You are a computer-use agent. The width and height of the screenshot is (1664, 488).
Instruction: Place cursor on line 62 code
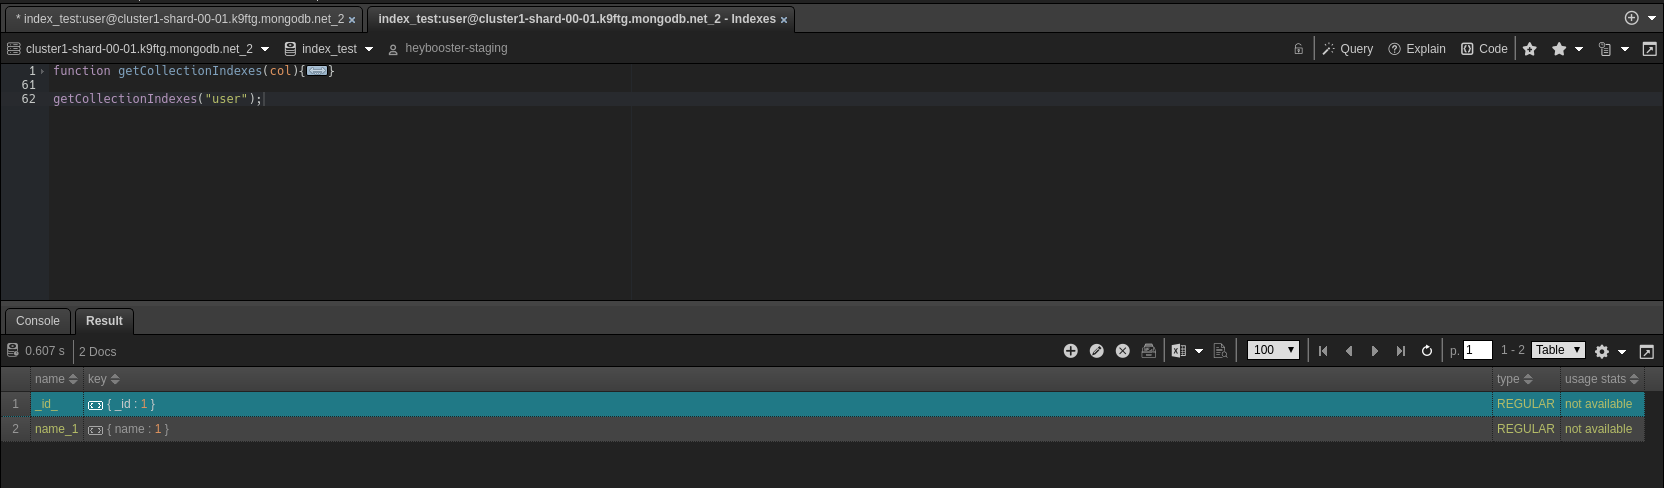(x=157, y=99)
